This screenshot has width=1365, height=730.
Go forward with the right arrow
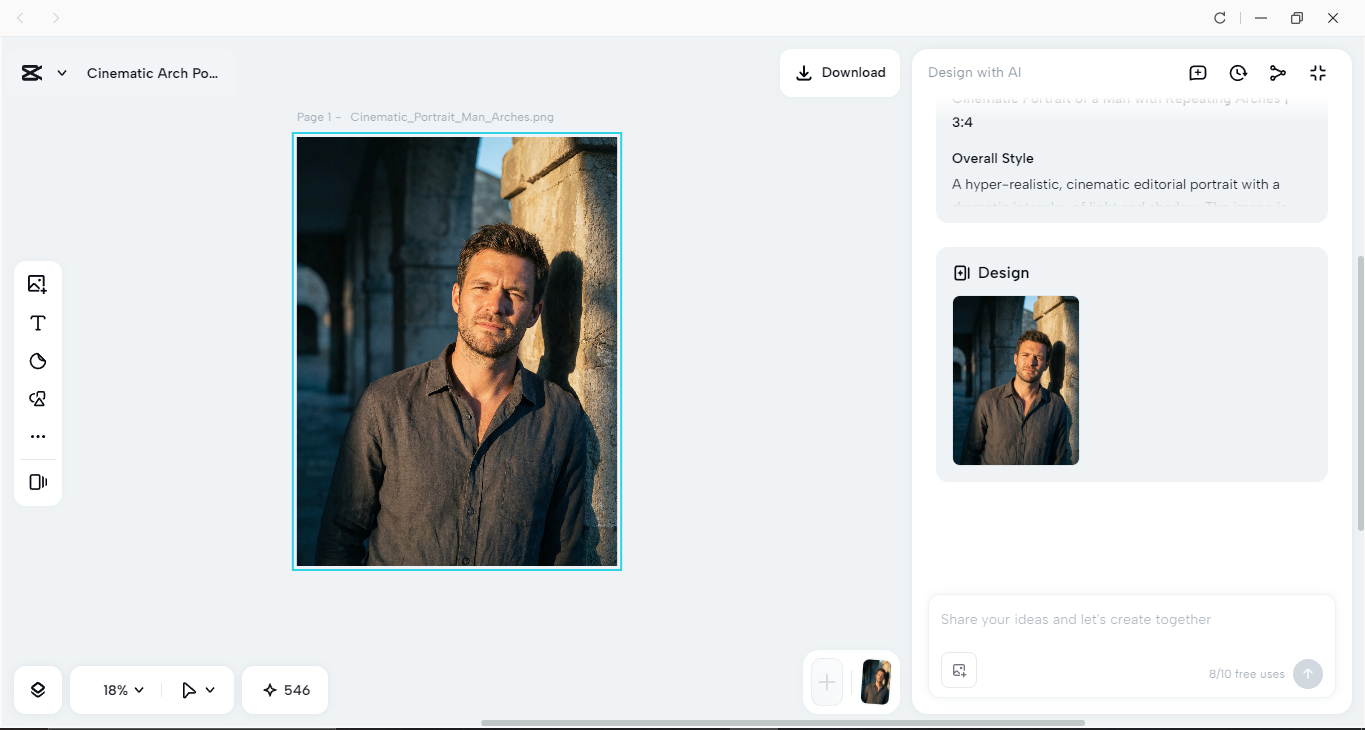(56, 18)
